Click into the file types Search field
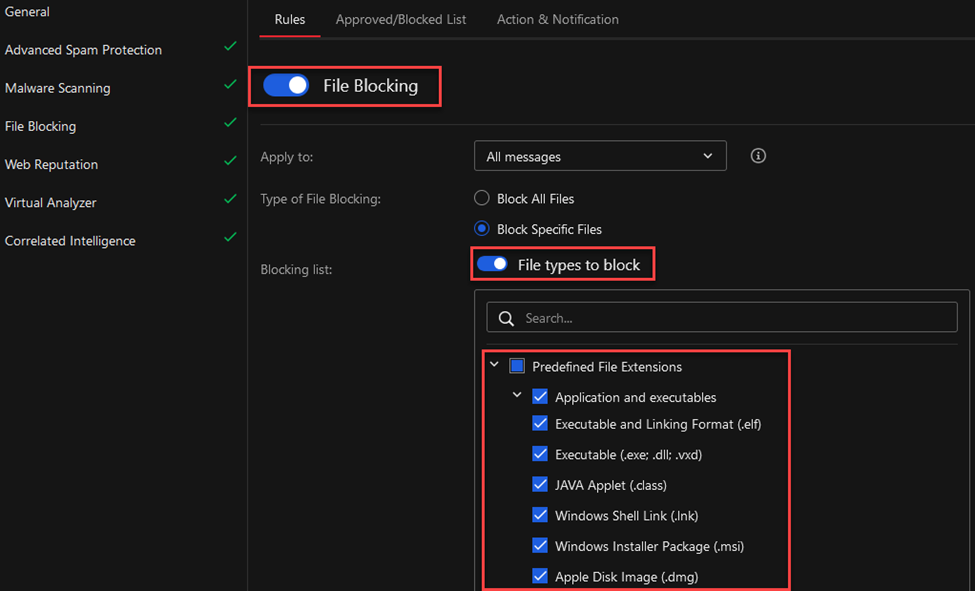Screen dimensions: 975x591 tap(722, 317)
